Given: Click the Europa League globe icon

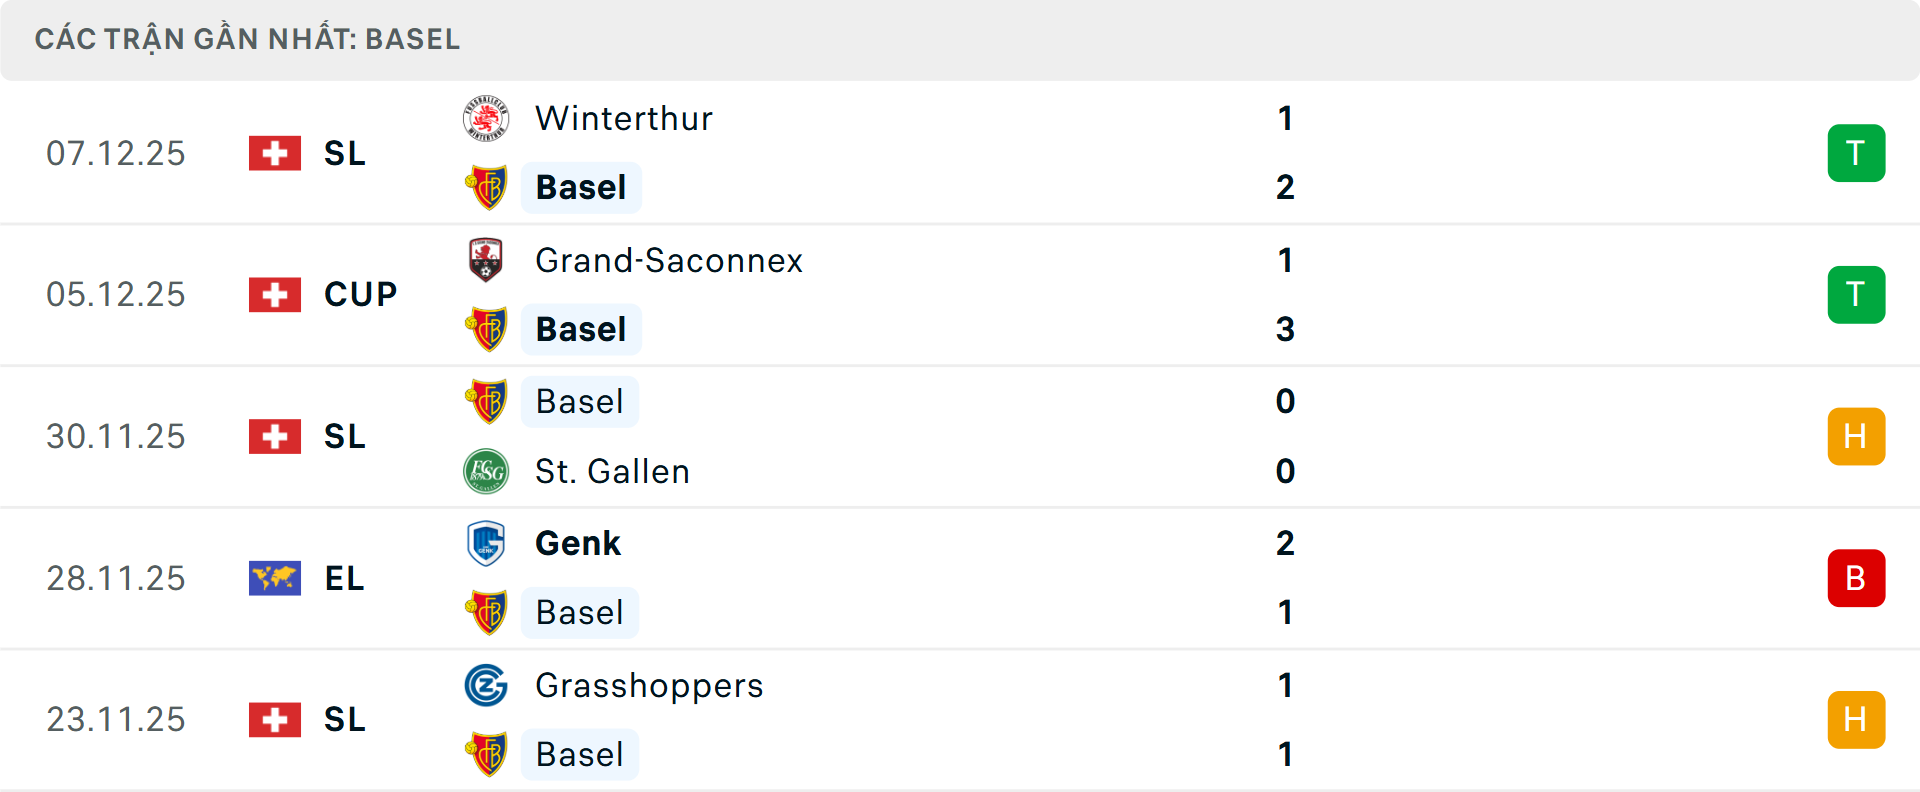Looking at the screenshot, I should [275, 578].
